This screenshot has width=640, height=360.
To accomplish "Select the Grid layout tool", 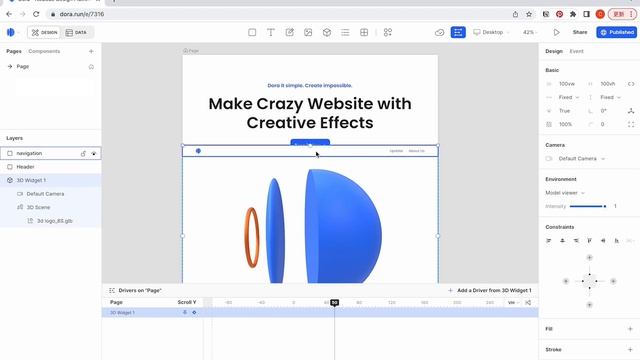I will click(x=364, y=32).
